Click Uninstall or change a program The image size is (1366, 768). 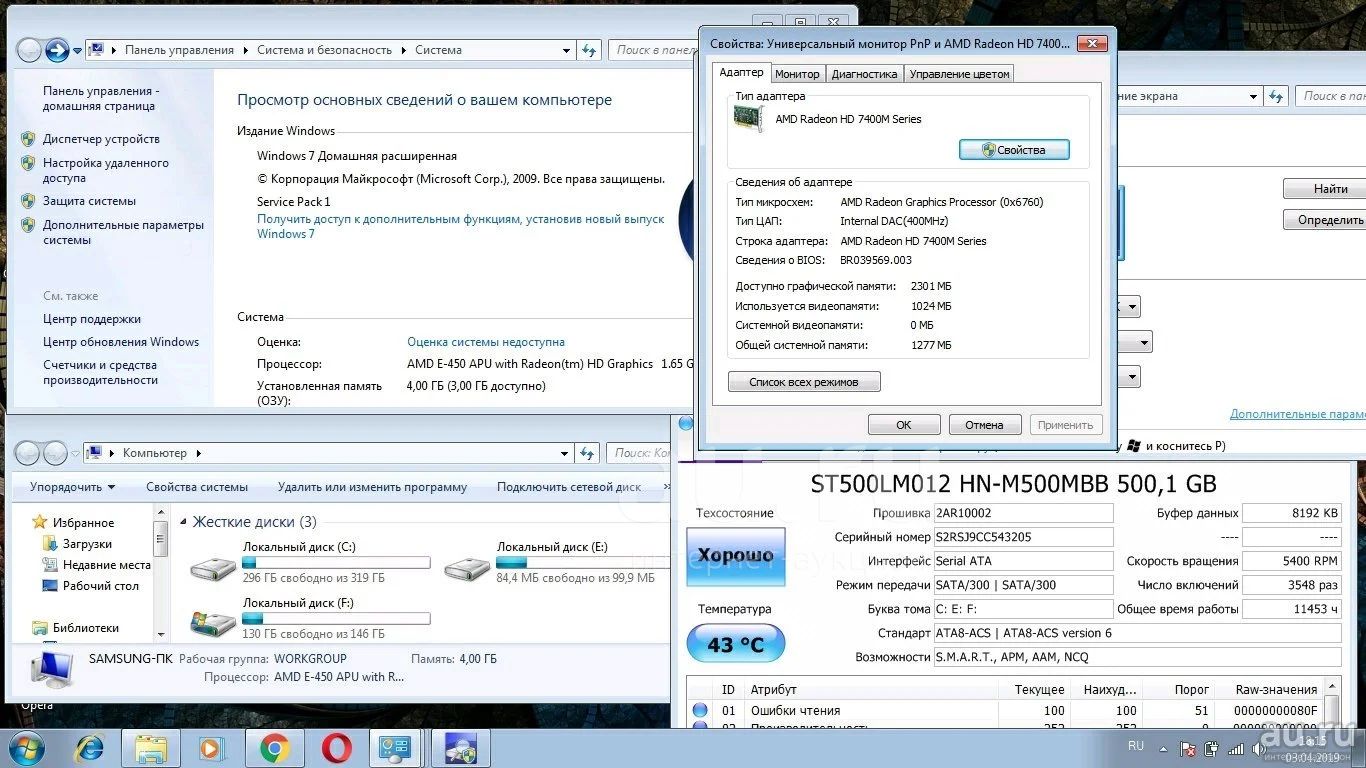tap(372, 487)
